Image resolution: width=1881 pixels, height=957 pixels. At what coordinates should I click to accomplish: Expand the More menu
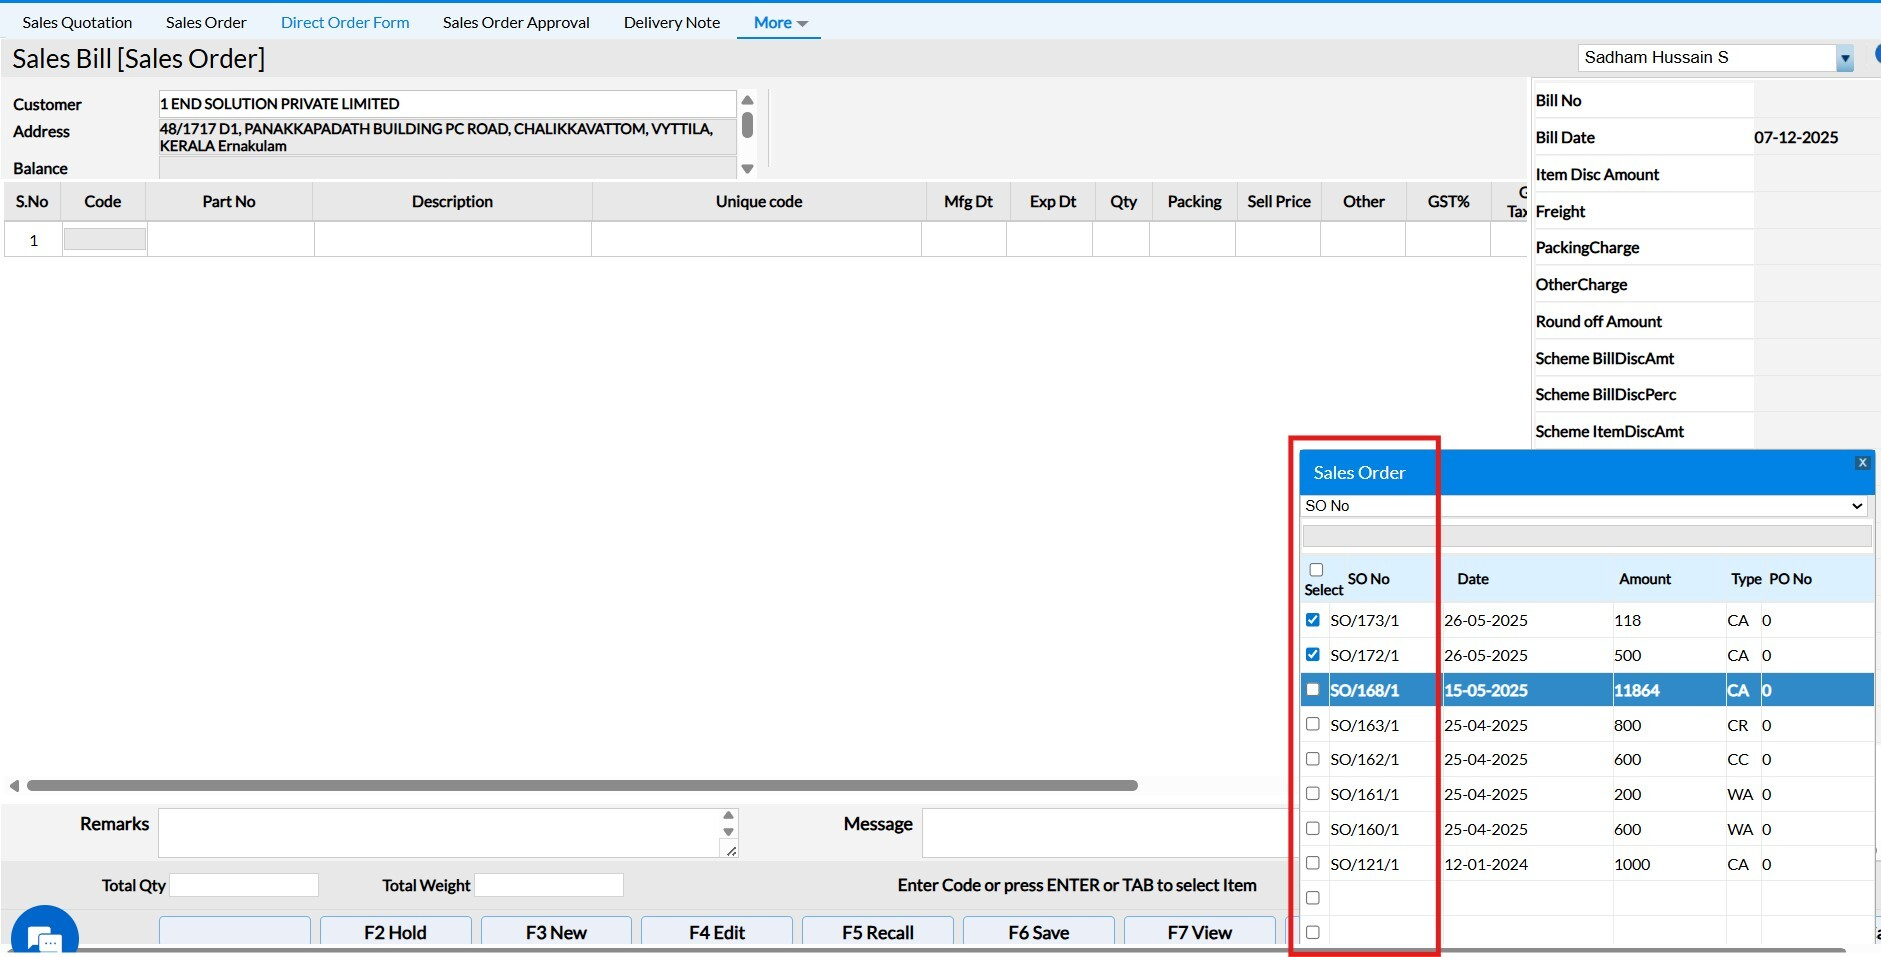pos(780,22)
